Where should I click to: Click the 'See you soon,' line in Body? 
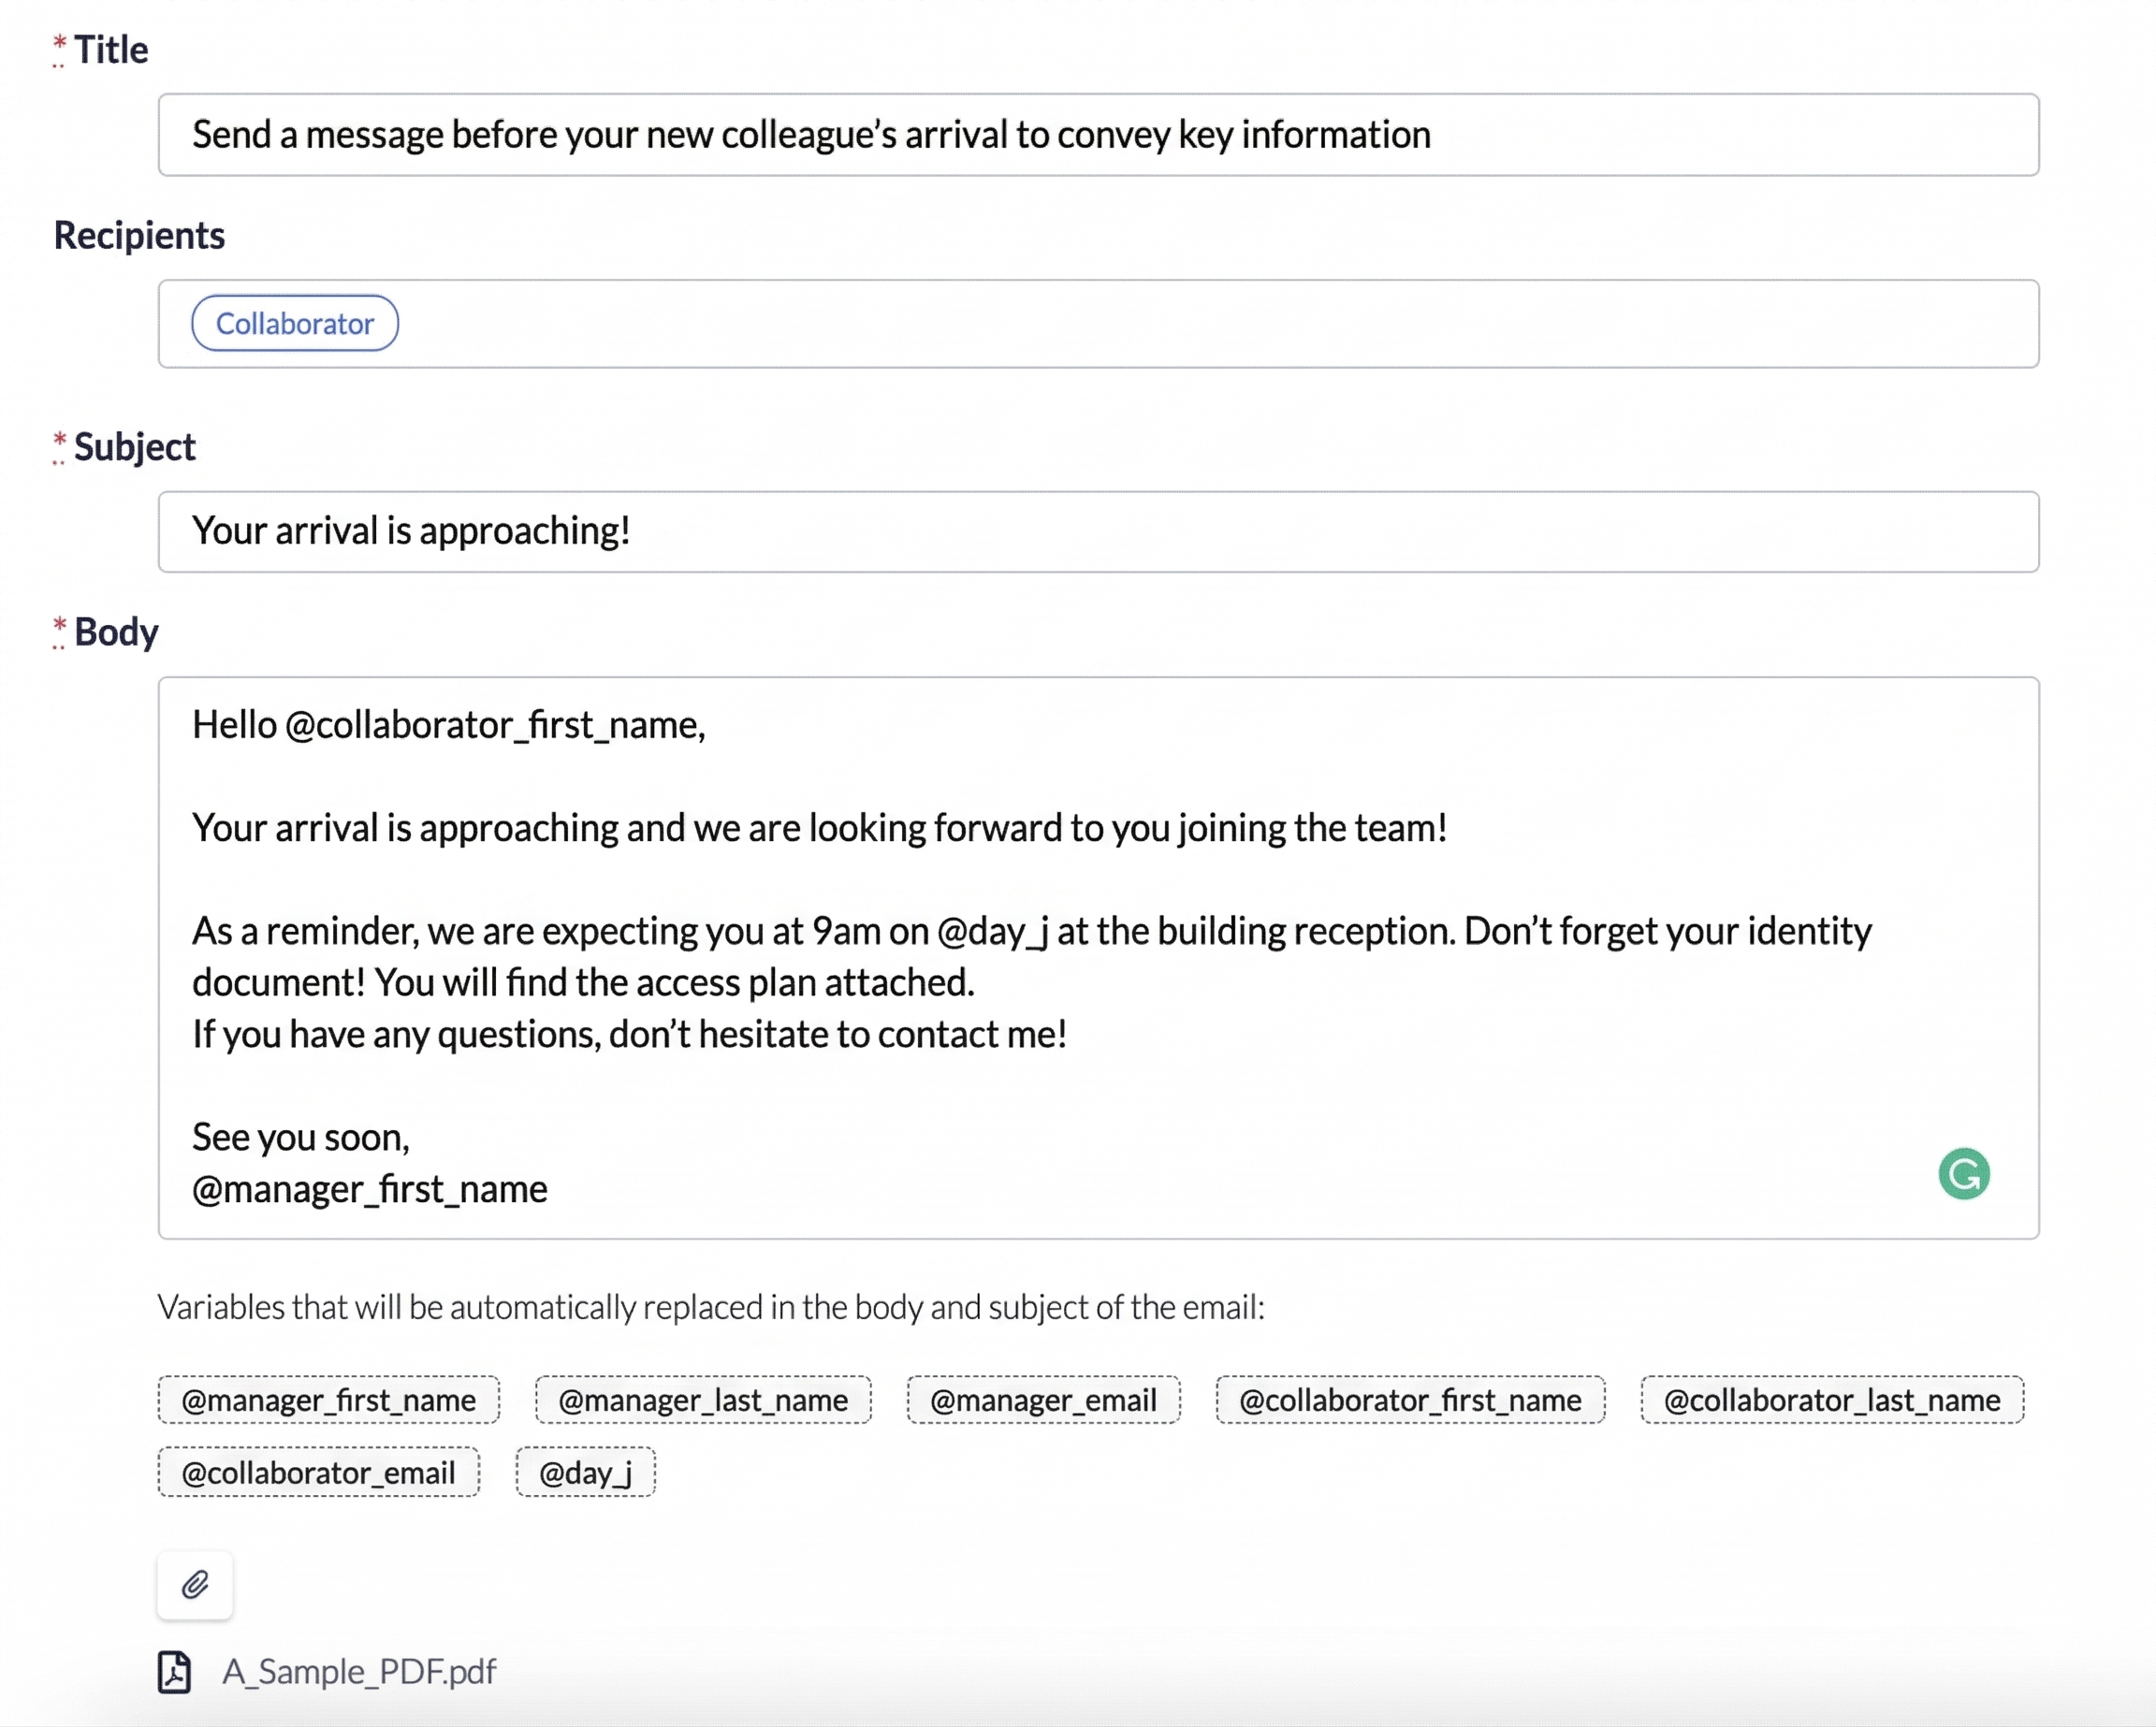tap(301, 1138)
